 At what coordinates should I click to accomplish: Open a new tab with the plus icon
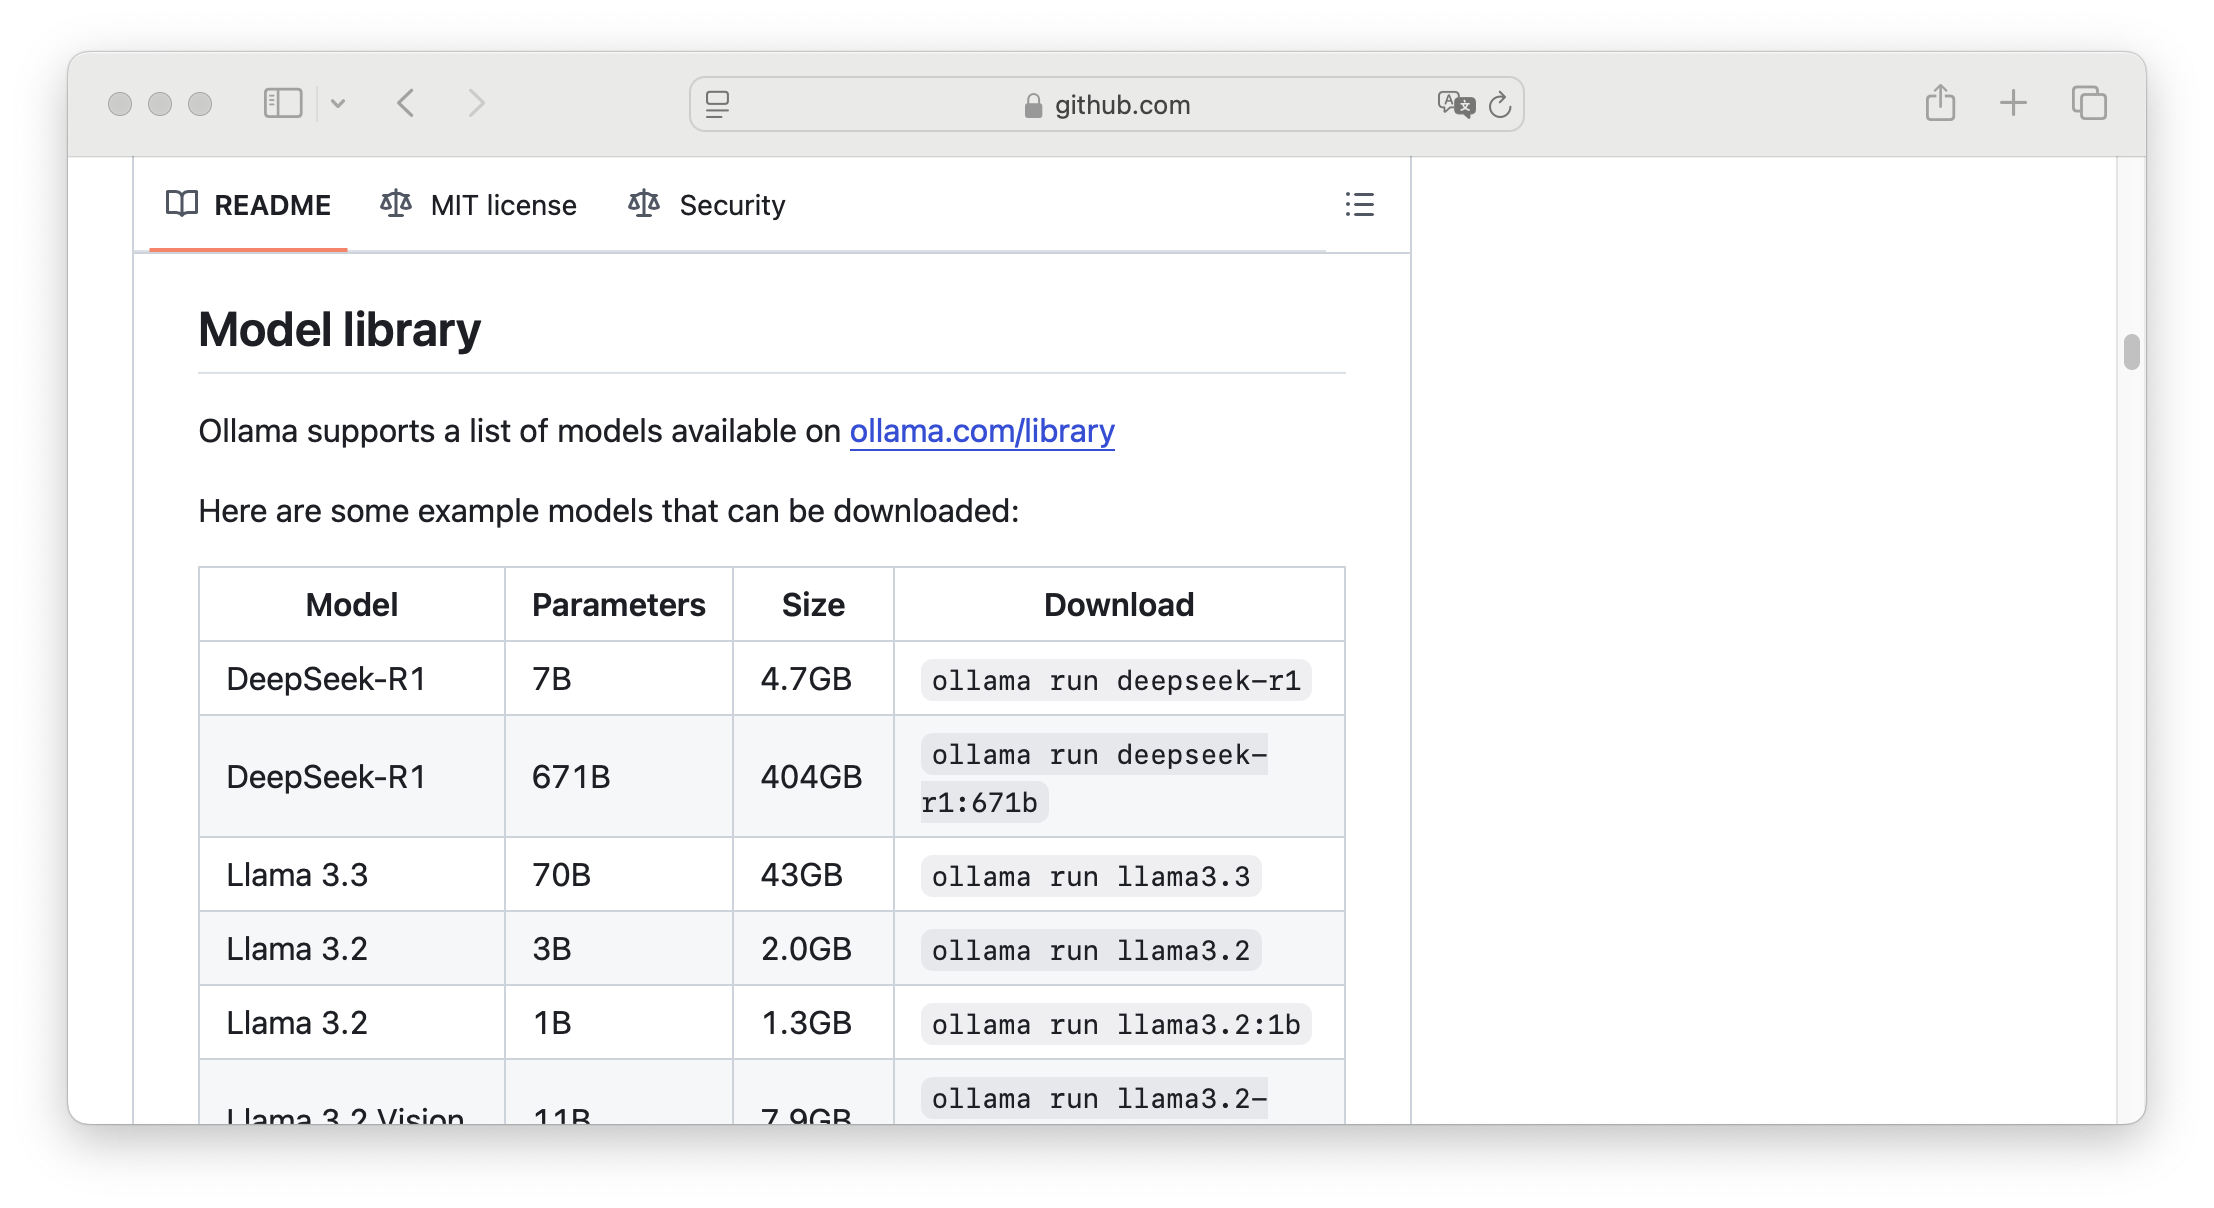[2013, 103]
